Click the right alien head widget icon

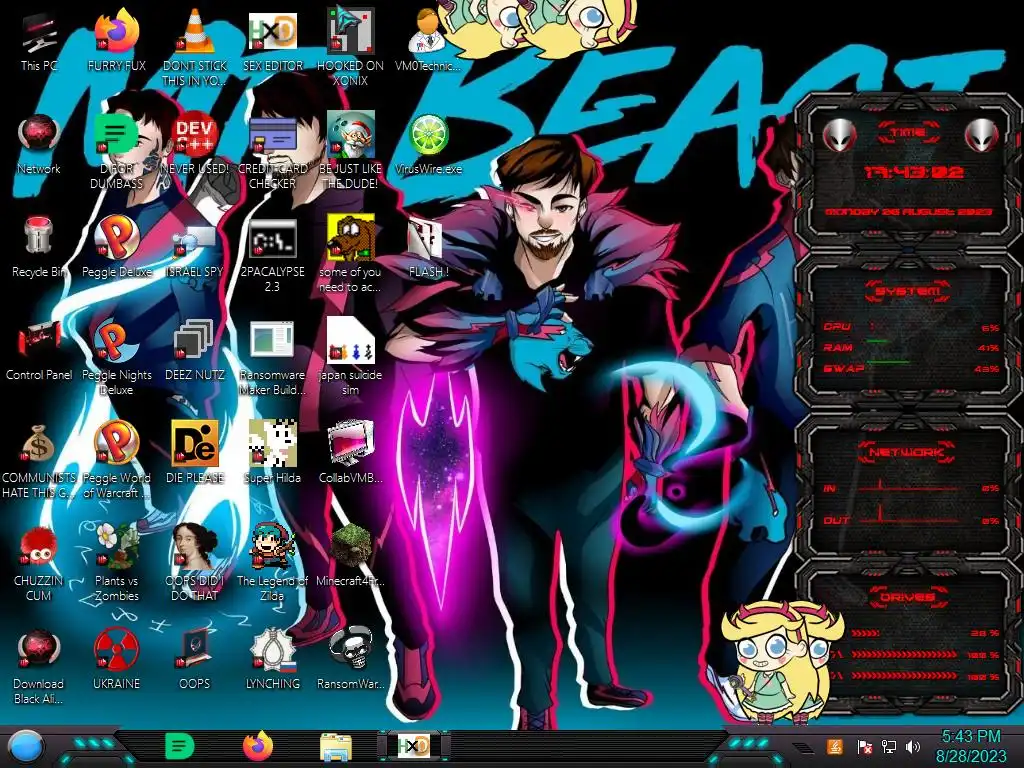click(x=982, y=135)
